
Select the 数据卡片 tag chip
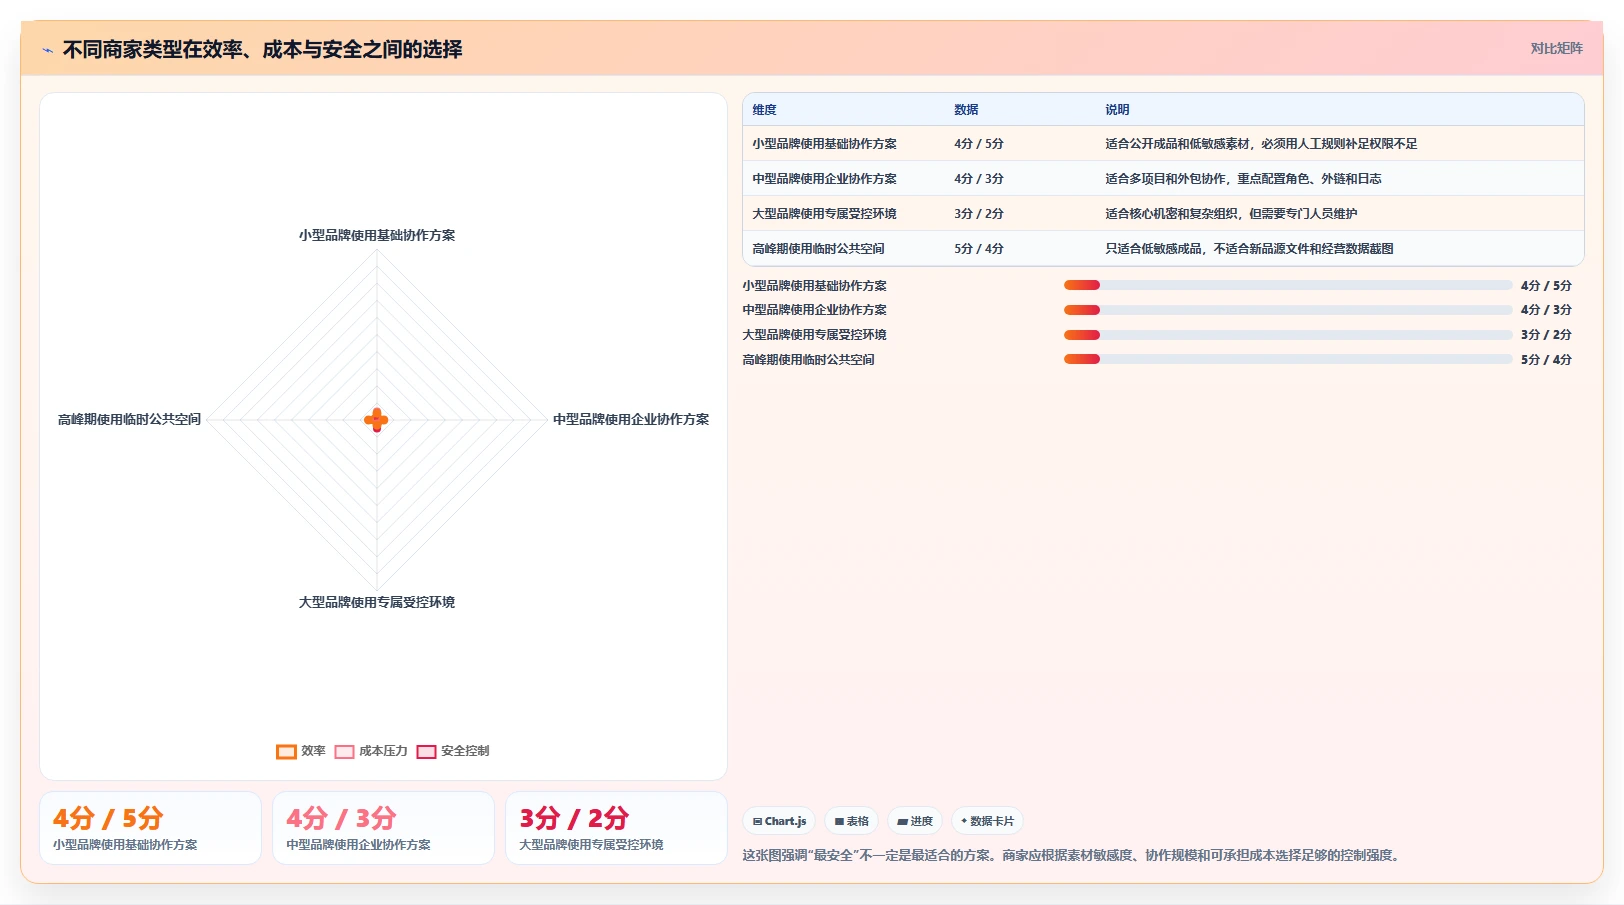988,821
